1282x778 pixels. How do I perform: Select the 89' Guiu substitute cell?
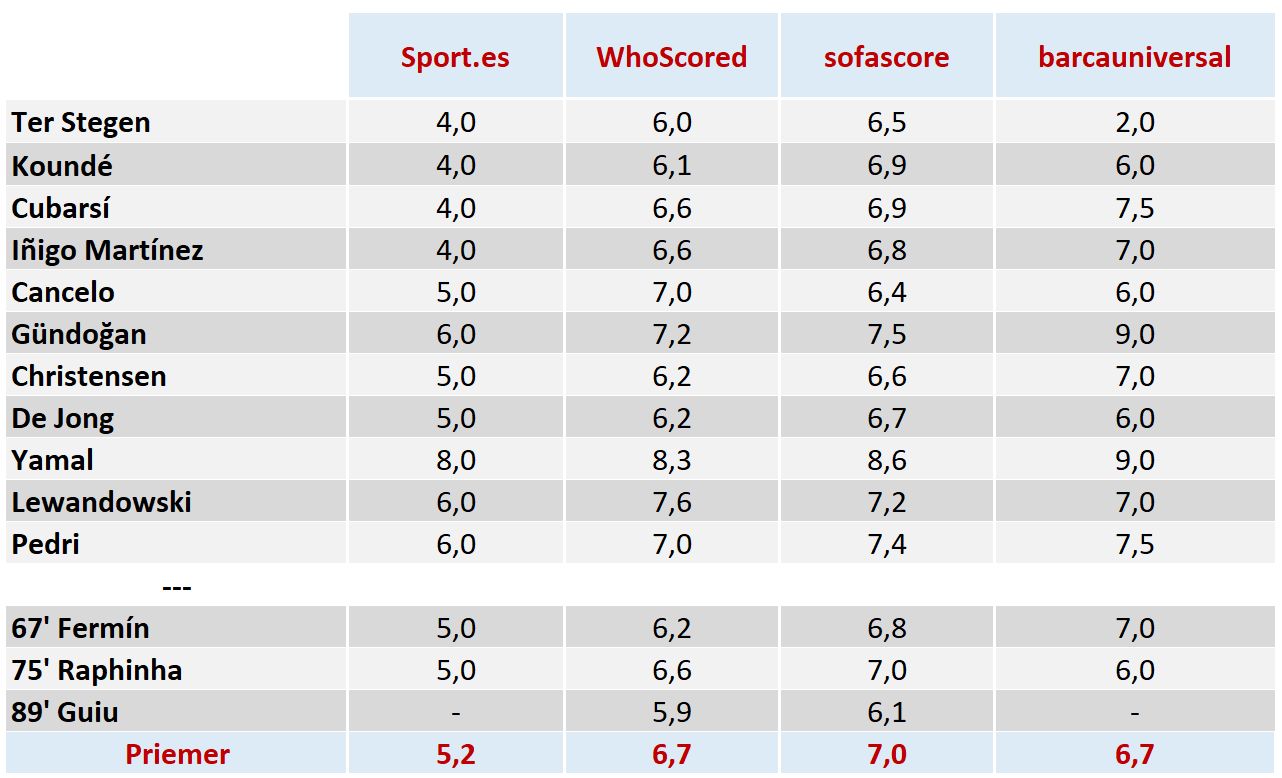(x=65, y=712)
